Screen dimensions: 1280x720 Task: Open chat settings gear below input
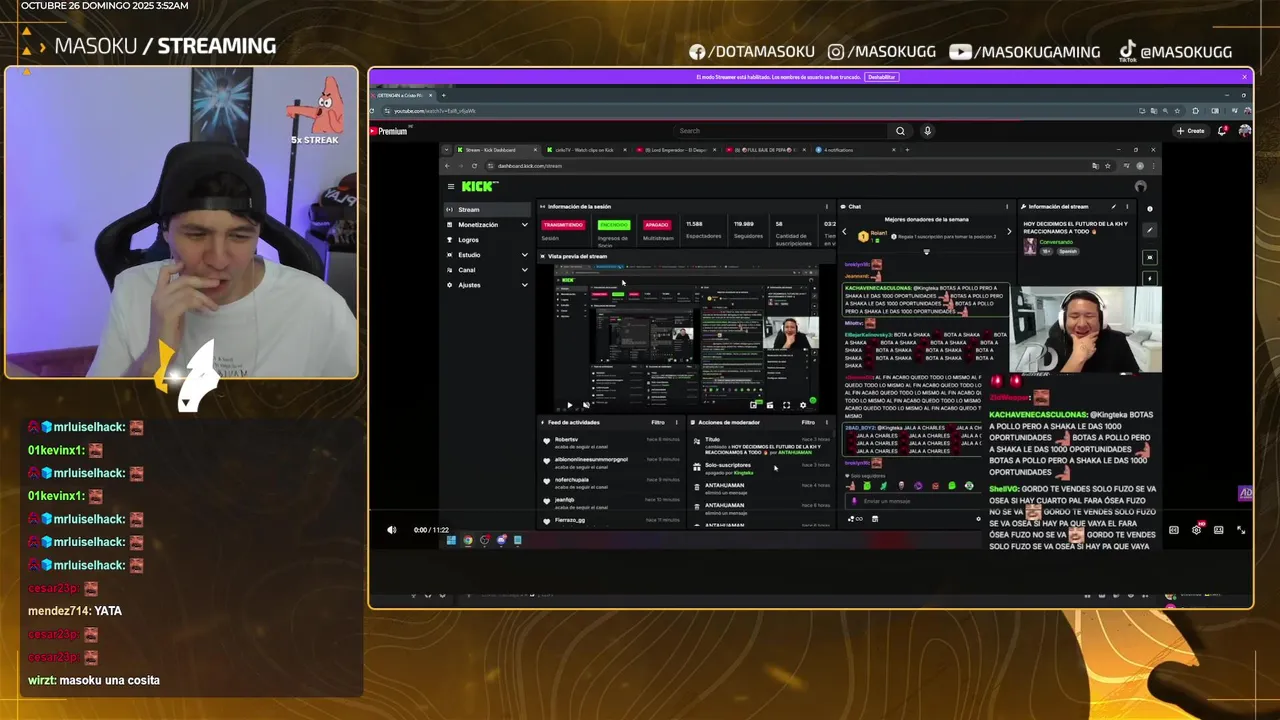[x=978, y=519]
